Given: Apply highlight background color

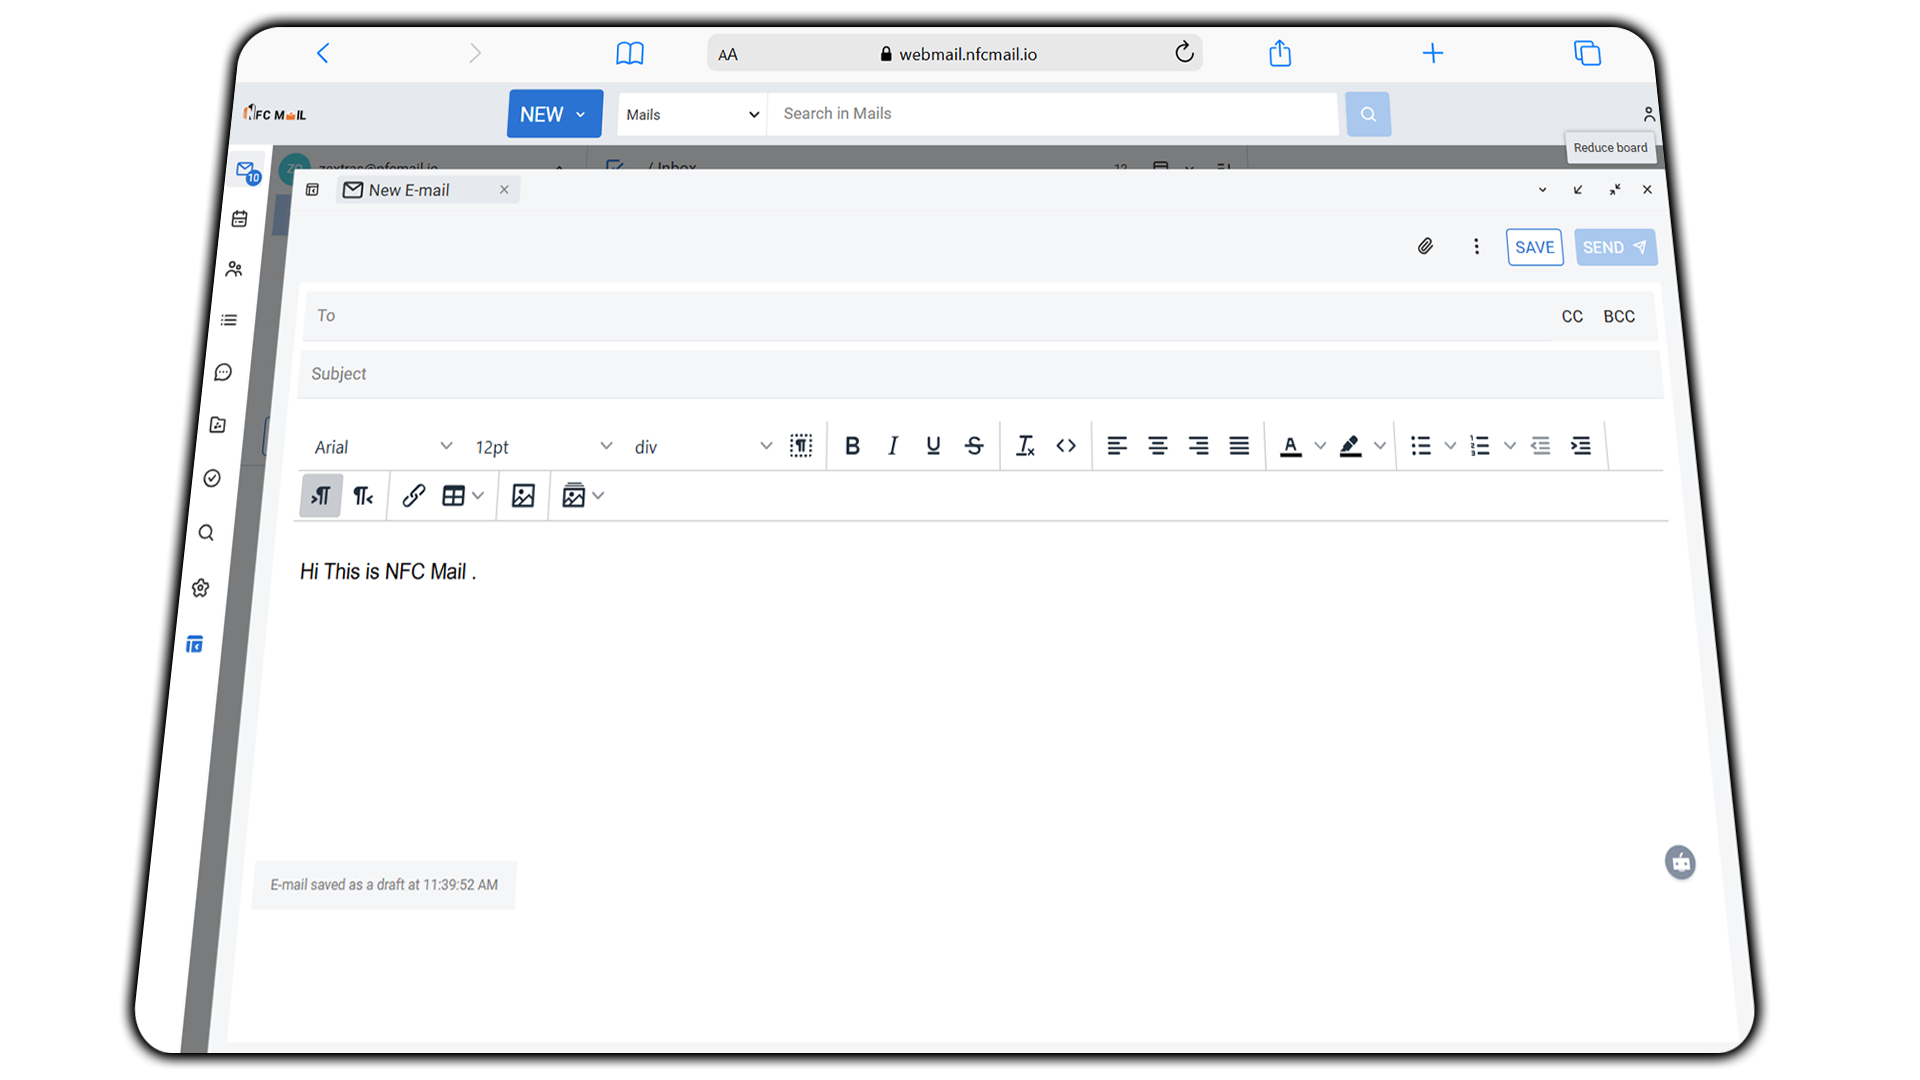Looking at the screenshot, I should point(1351,446).
